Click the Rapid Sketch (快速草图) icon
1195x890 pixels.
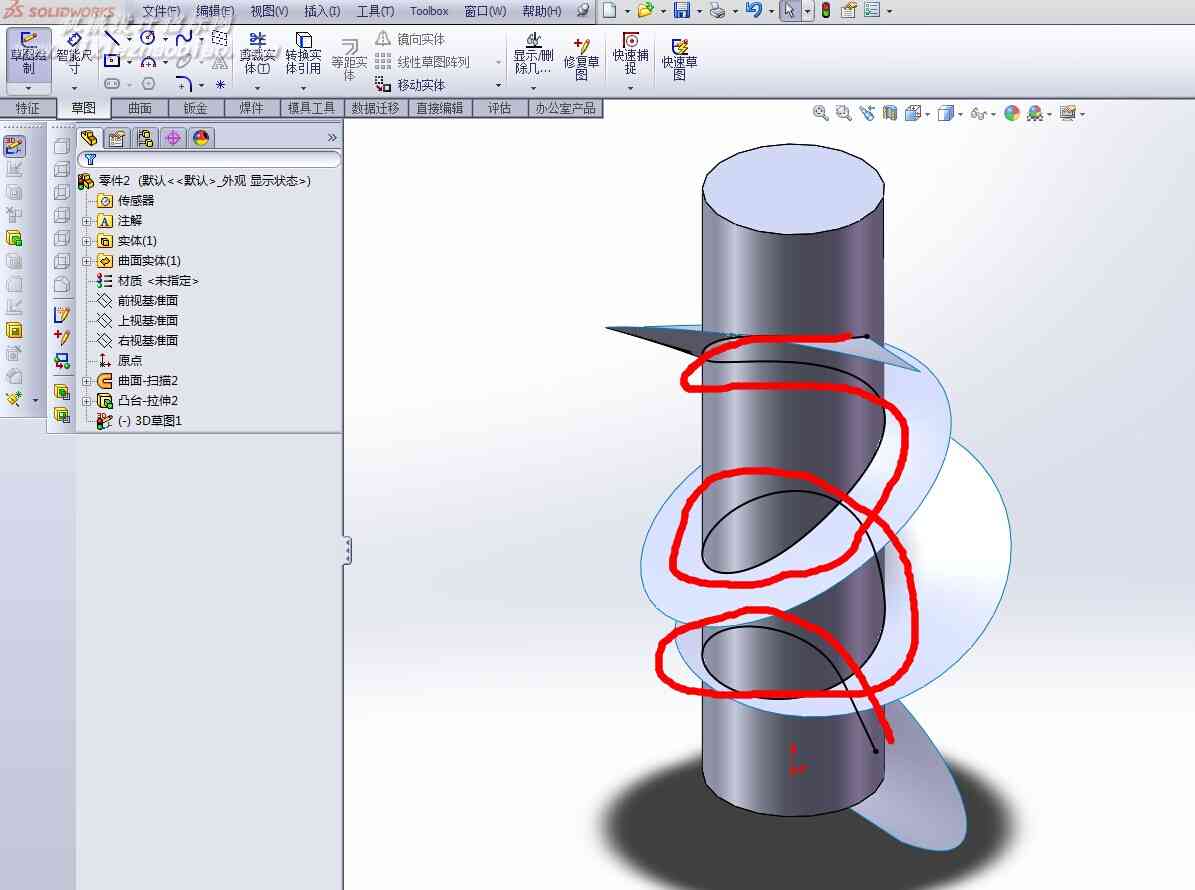tap(679, 58)
